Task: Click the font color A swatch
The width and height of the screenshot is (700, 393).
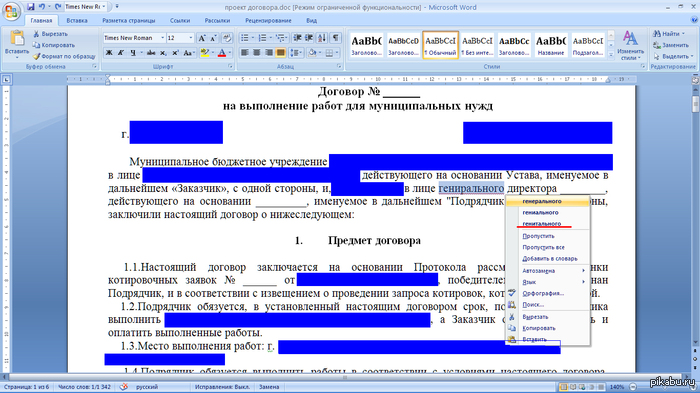Action: (222, 53)
